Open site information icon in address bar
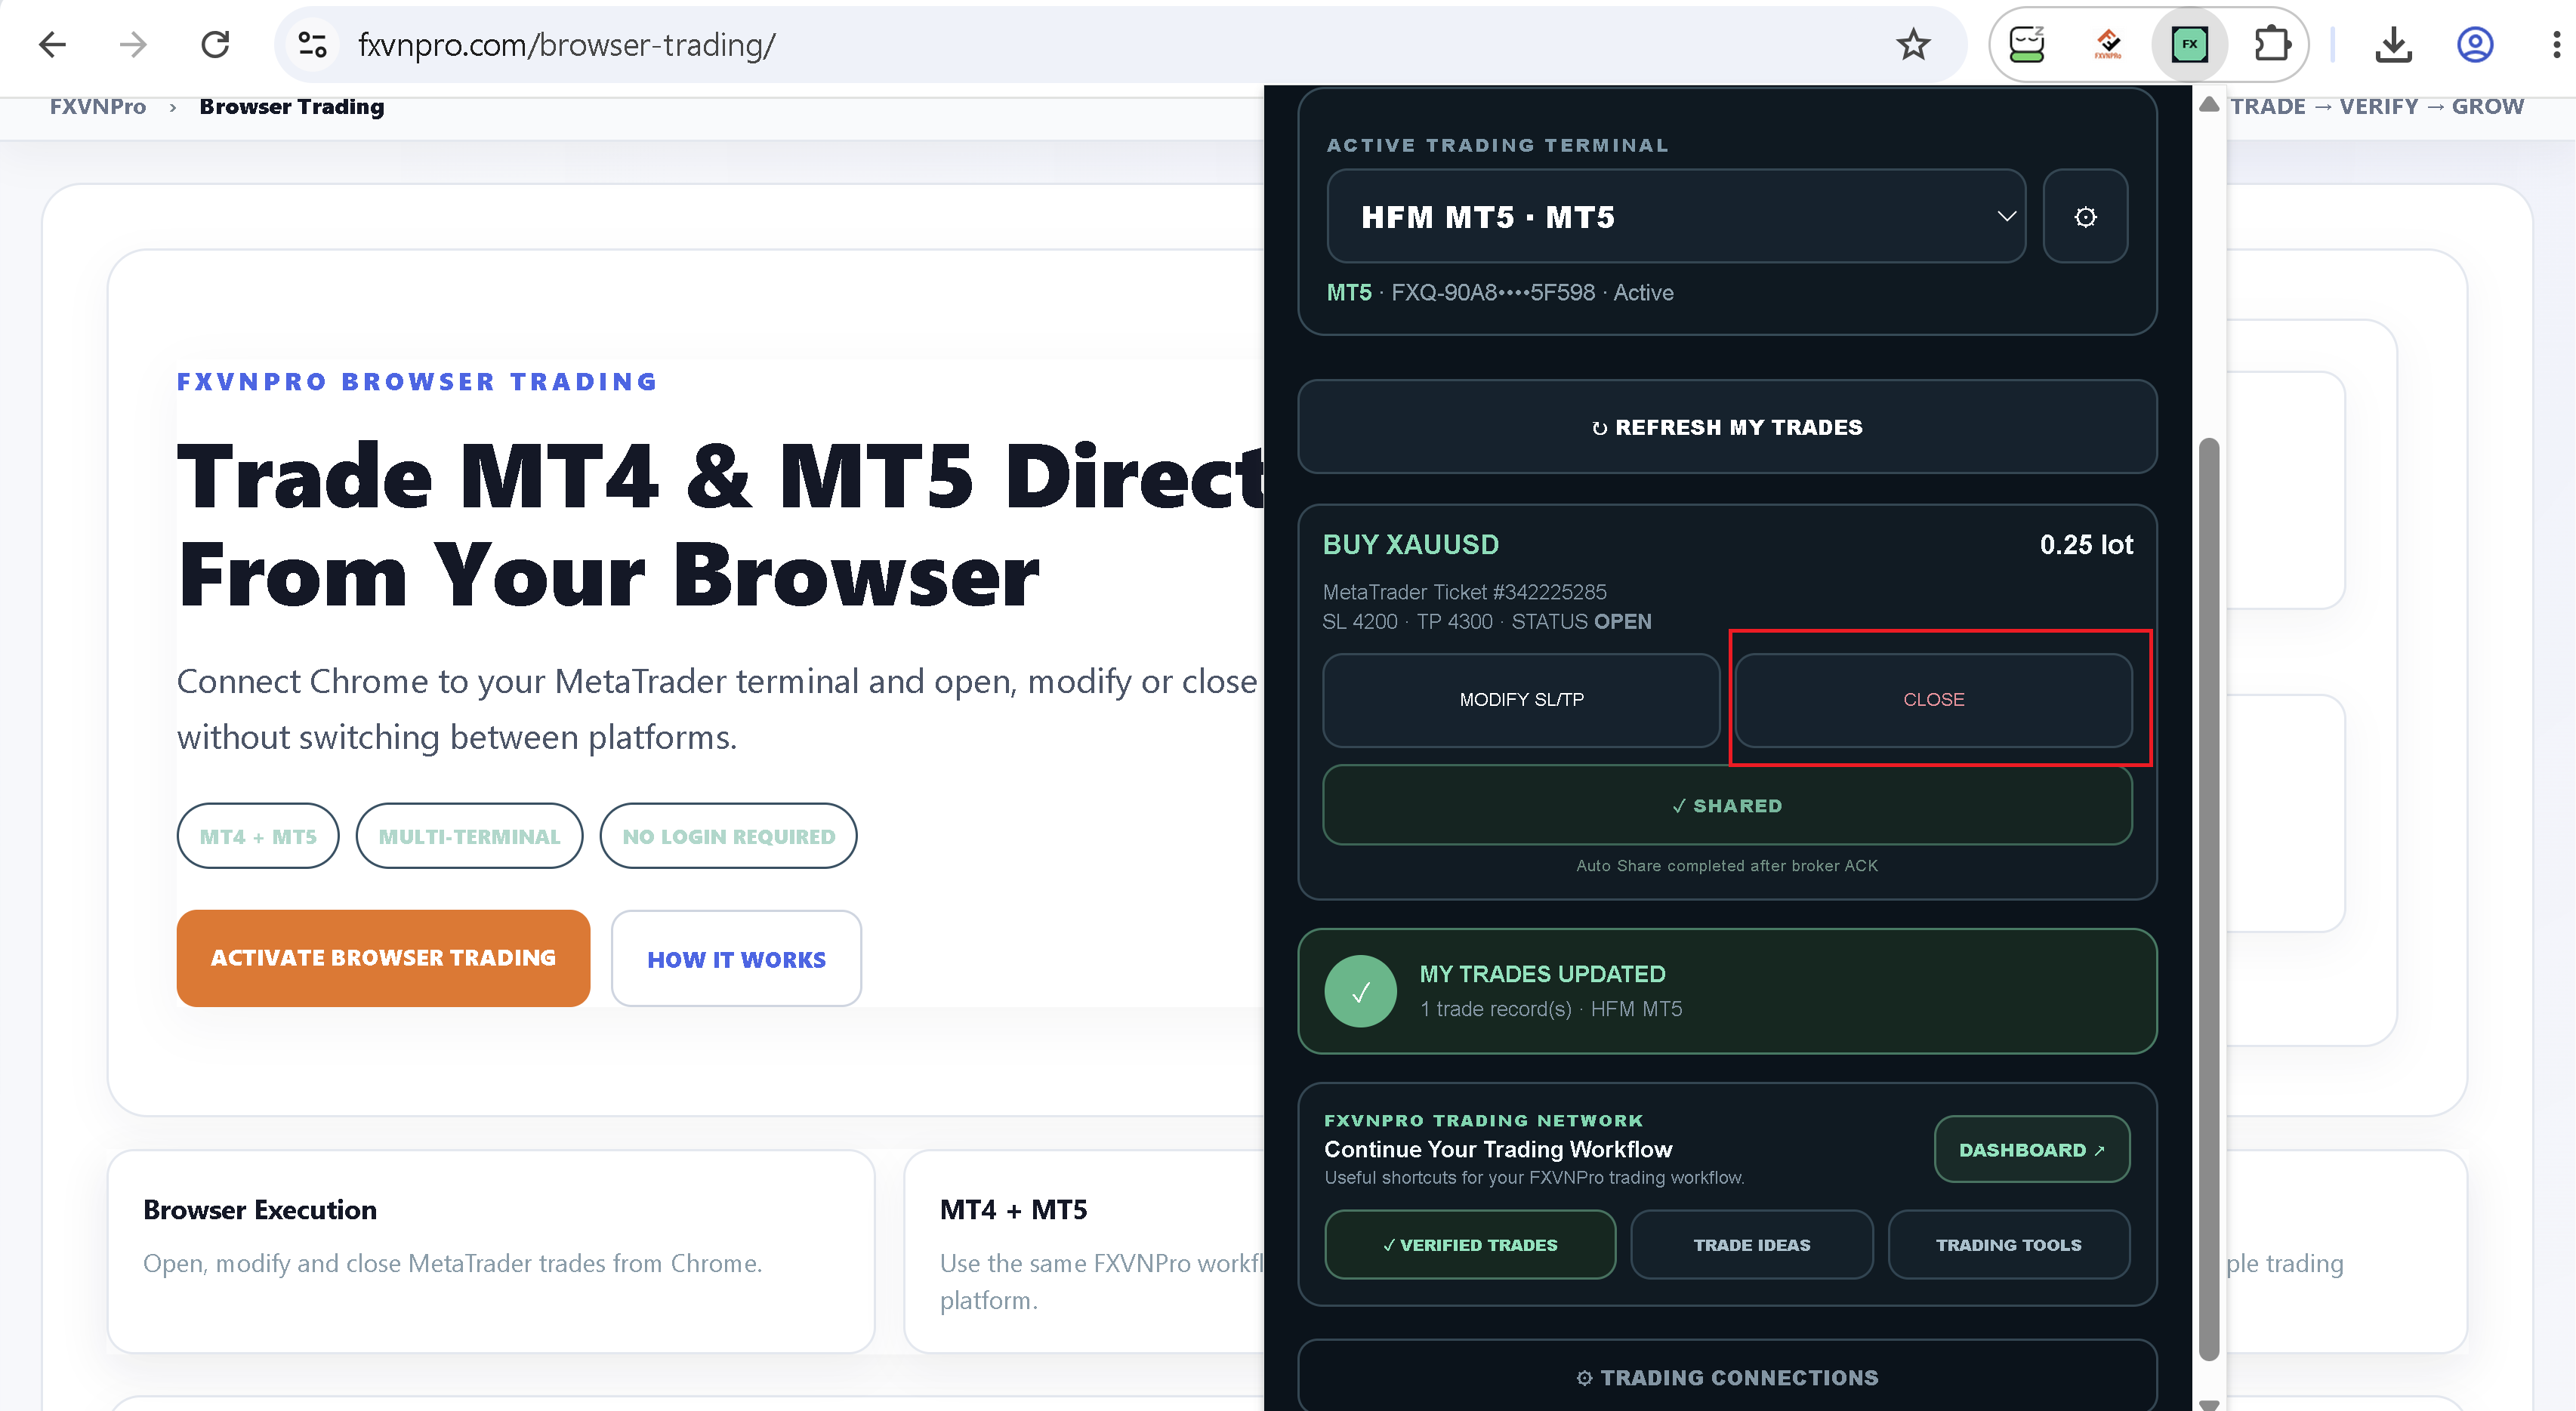Image resolution: width=2576 pixels, height=1411 pixels. tap(312, 45)
